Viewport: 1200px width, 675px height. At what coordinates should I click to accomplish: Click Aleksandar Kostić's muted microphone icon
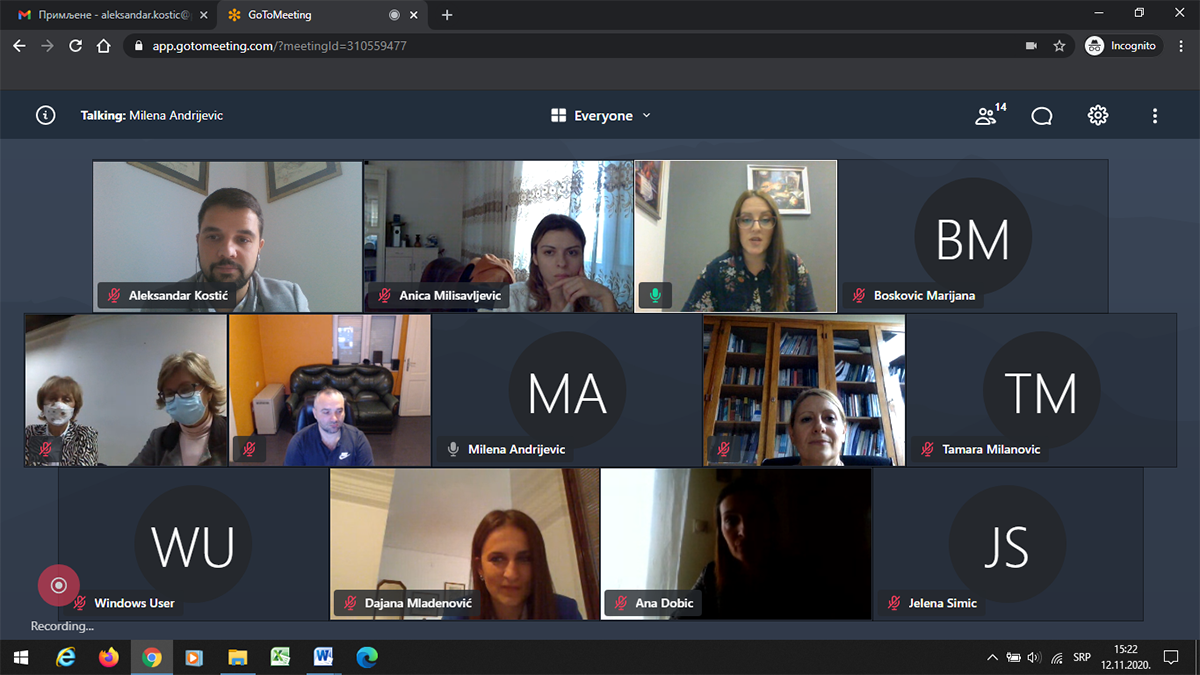pyautogui.click(x=114, y=296)
